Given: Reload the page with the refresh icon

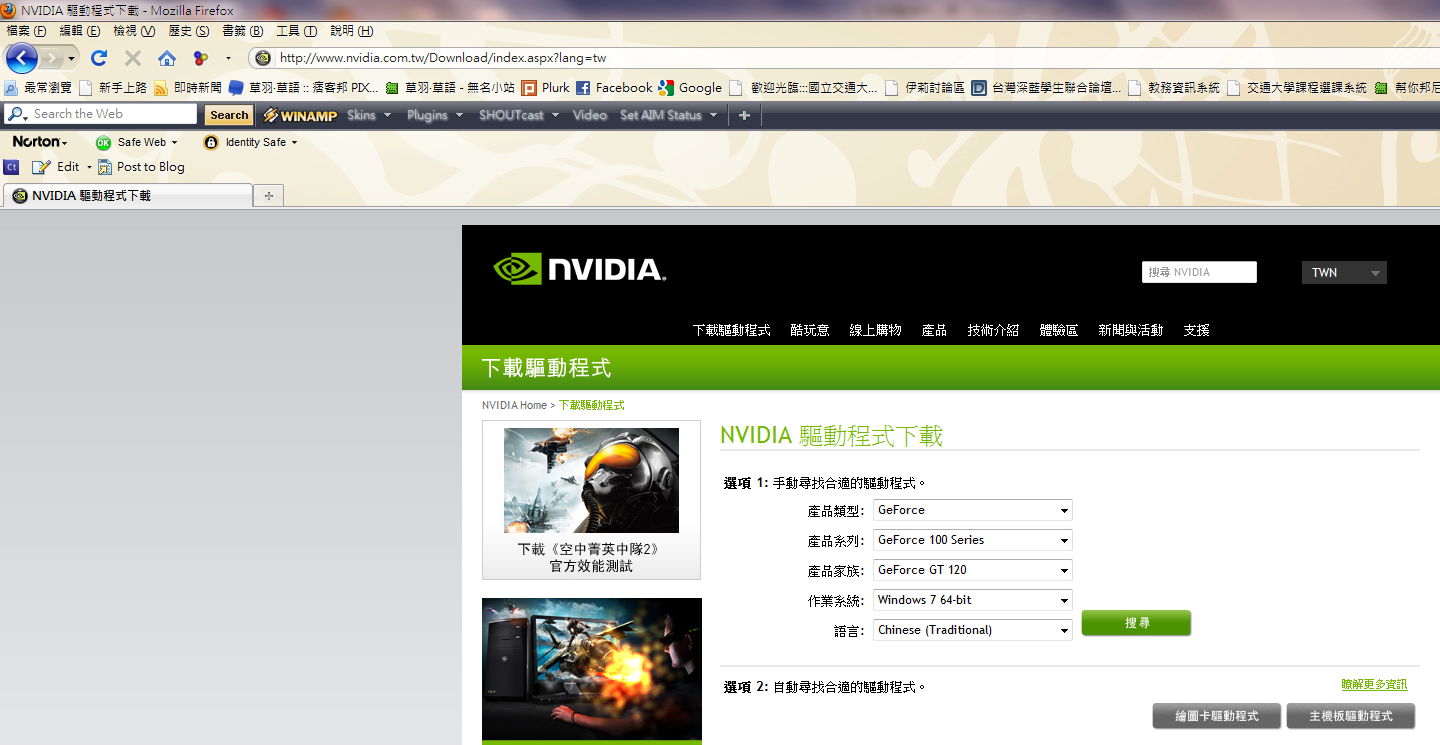Looking at the screenshot, I should (x=99, y=58).
